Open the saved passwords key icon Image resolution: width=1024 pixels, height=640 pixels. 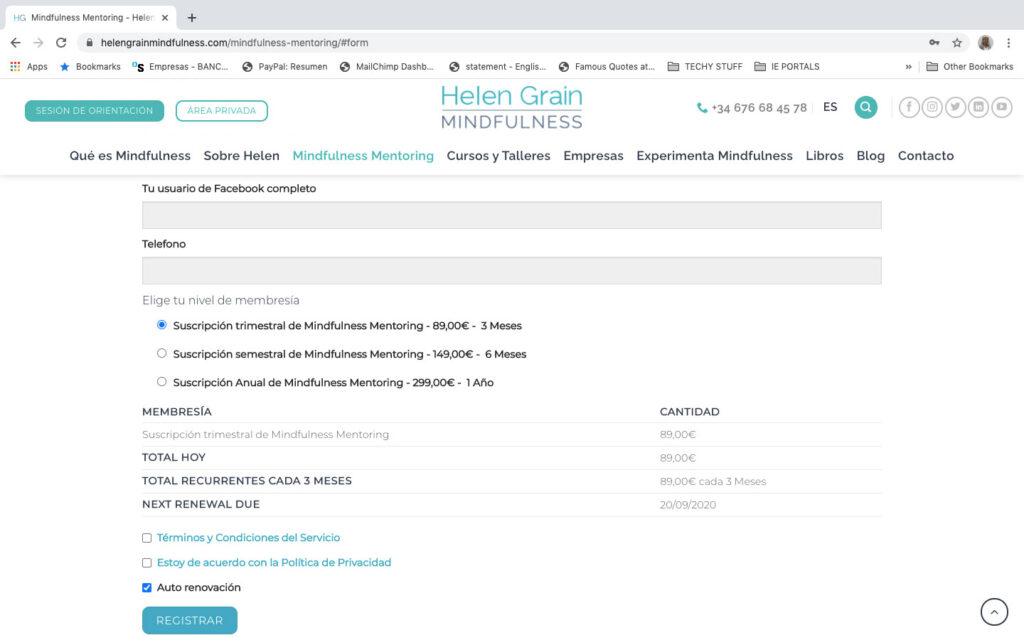935,42
